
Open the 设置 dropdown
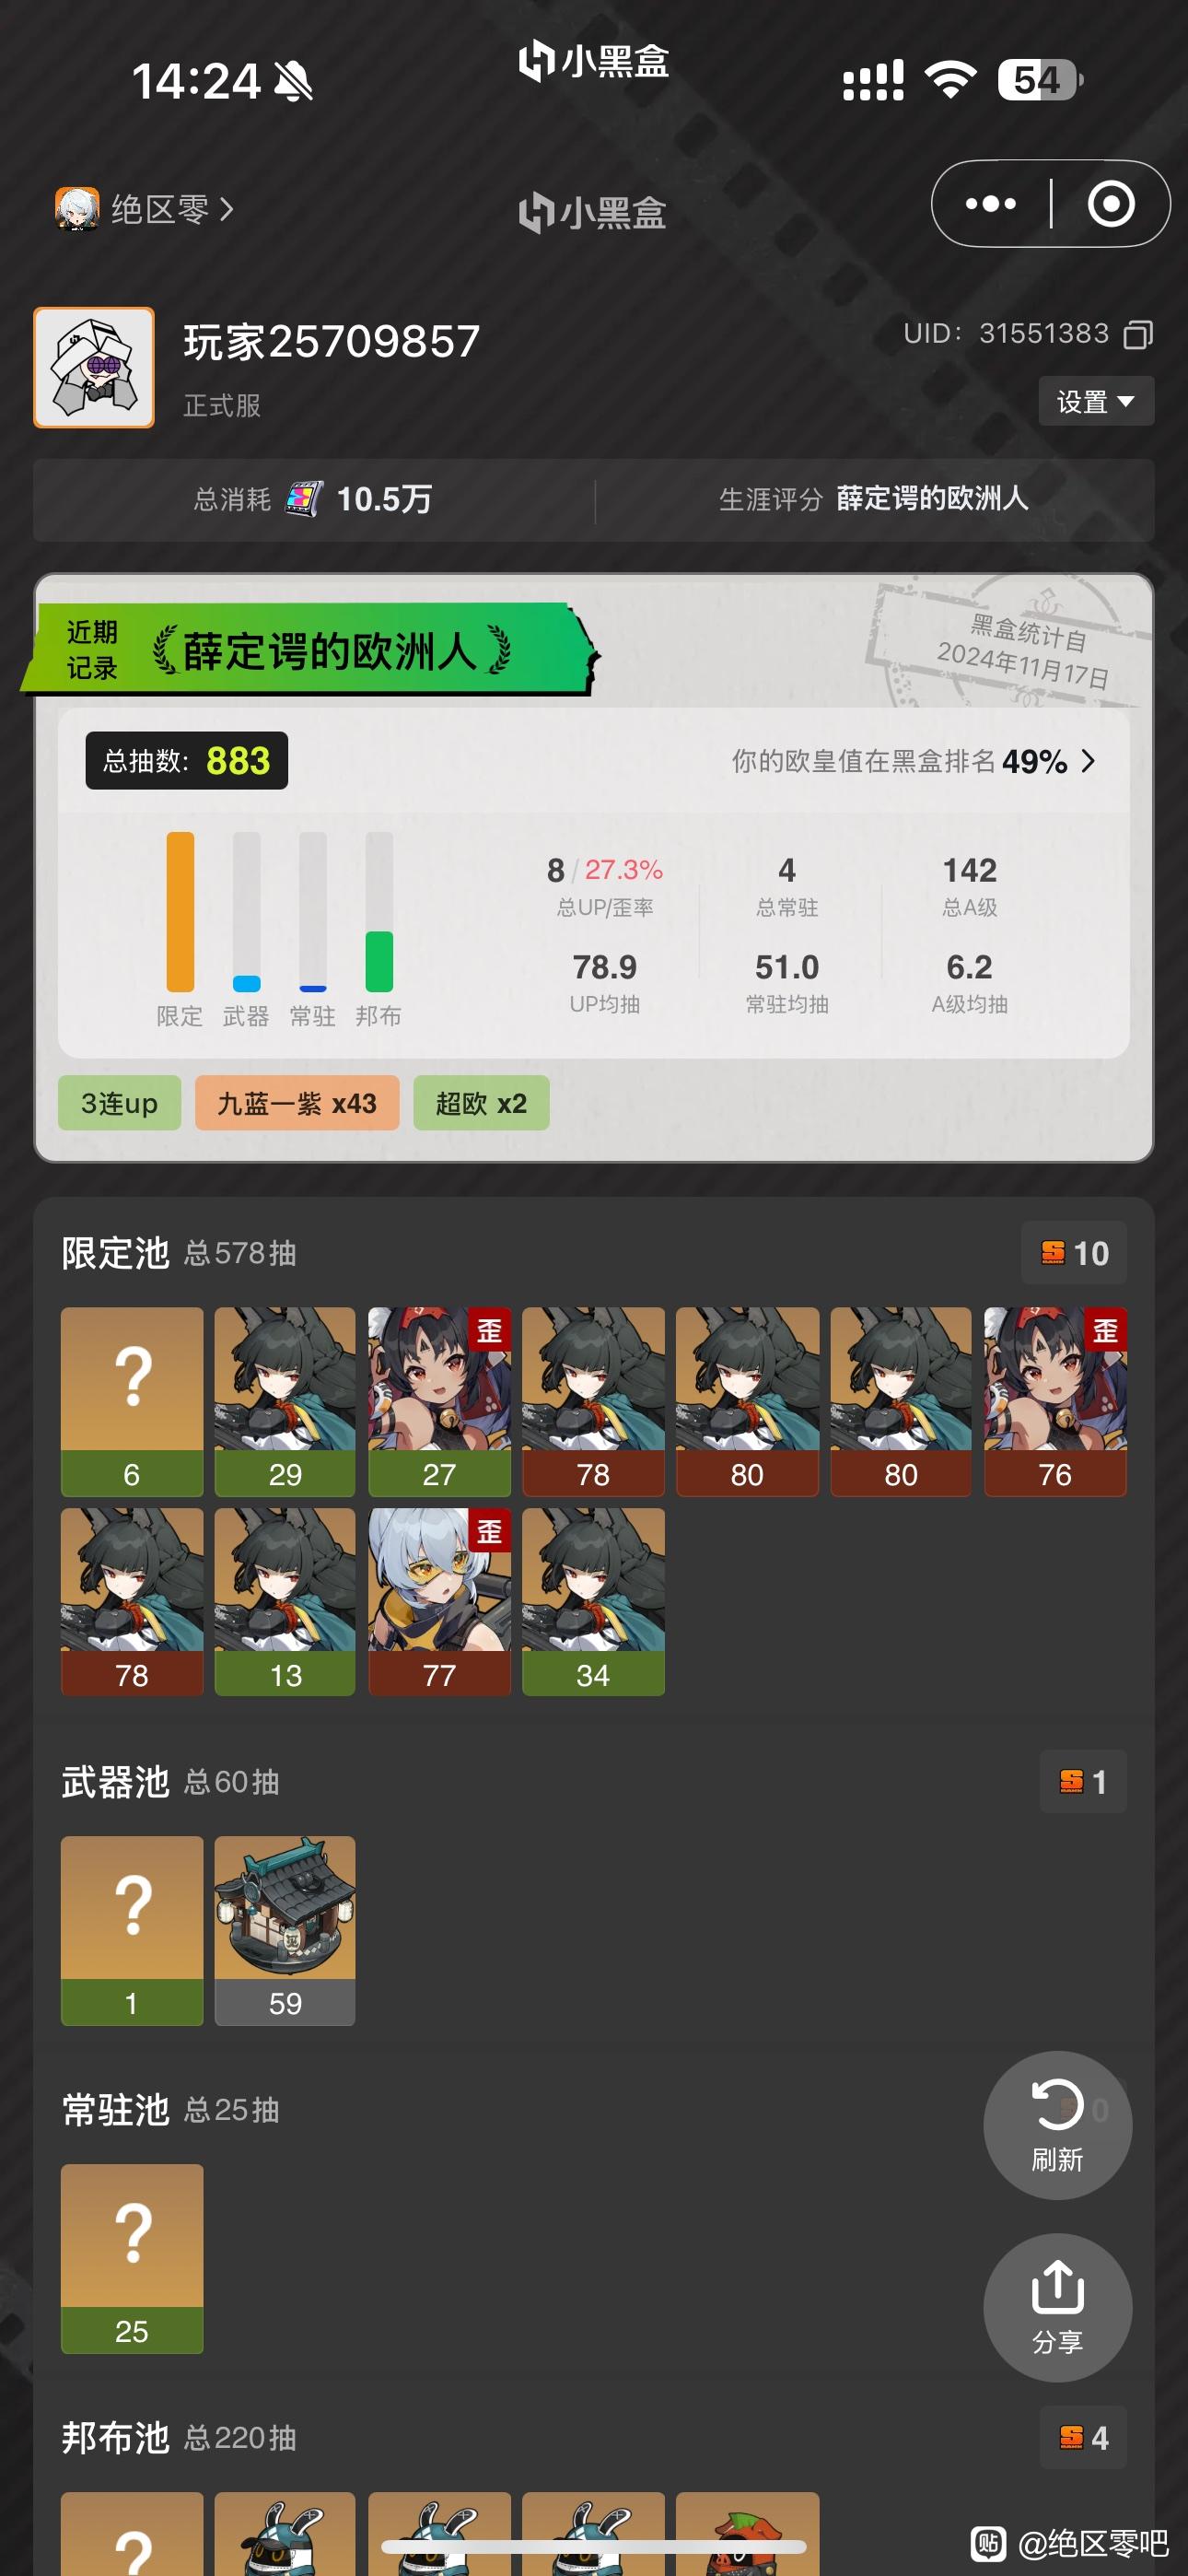[x=1096, y=401]
